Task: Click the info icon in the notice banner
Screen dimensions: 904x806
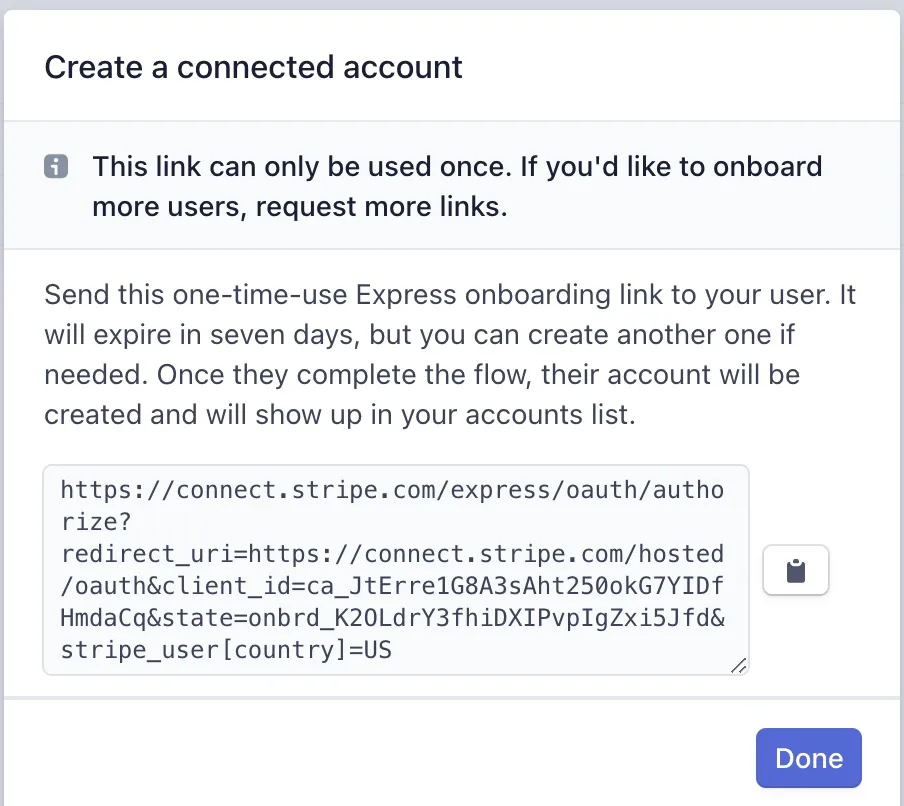Action: (x=56, y=167)
